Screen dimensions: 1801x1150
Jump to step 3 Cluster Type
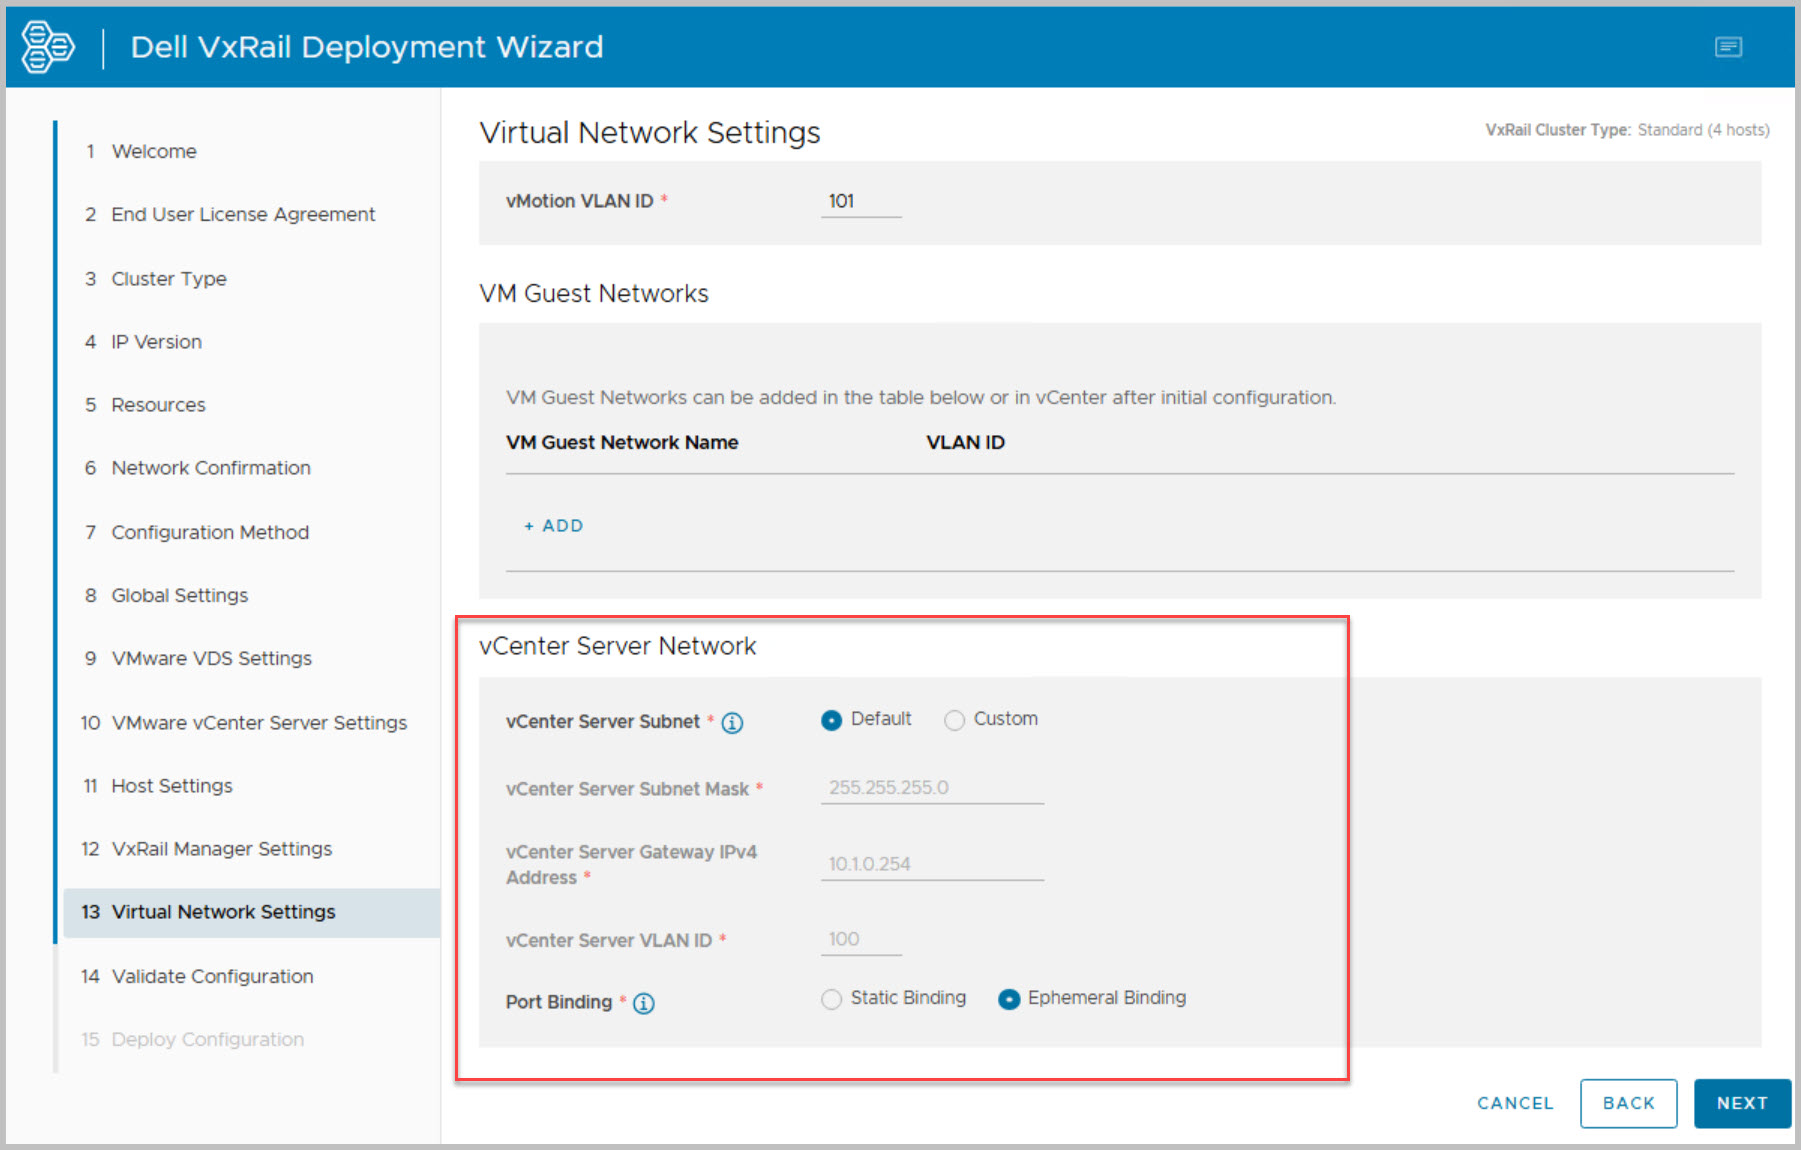(x=169, y=279)
